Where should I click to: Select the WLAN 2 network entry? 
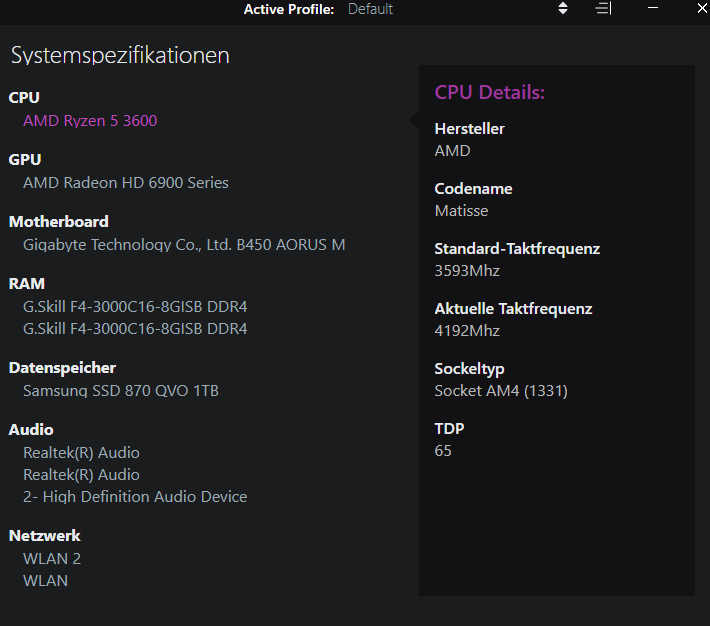(52, 559)
